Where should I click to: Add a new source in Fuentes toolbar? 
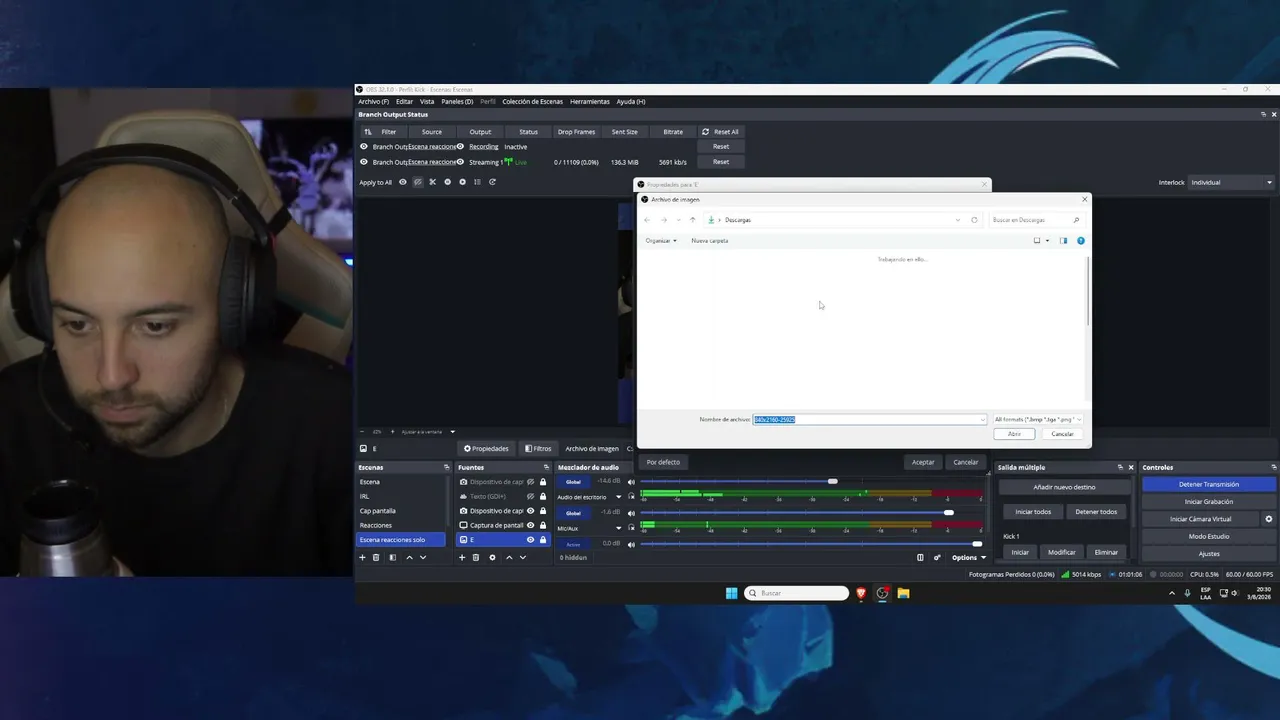pos(462,557)
